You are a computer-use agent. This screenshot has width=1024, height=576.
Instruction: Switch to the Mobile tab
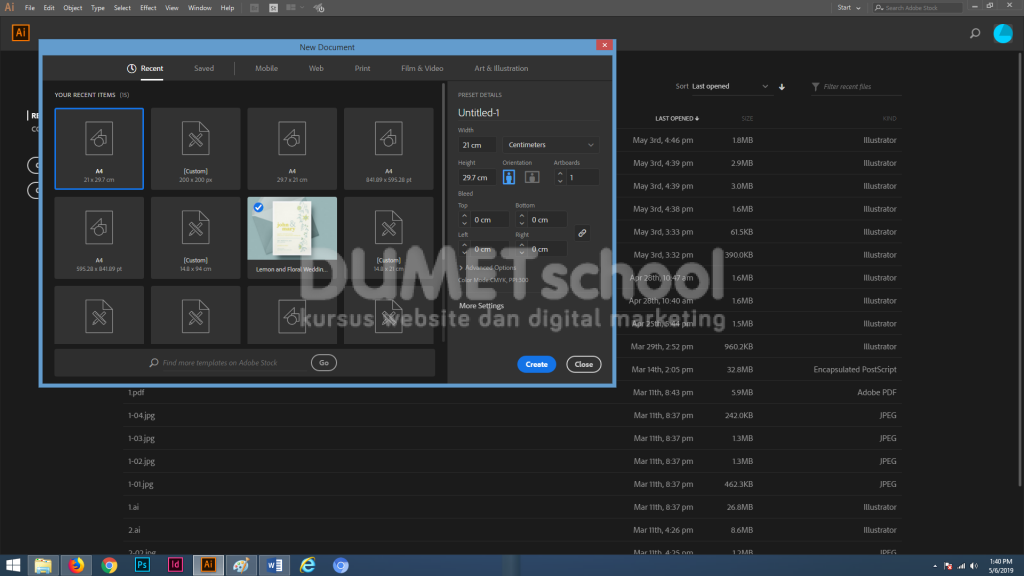[266, 68]
